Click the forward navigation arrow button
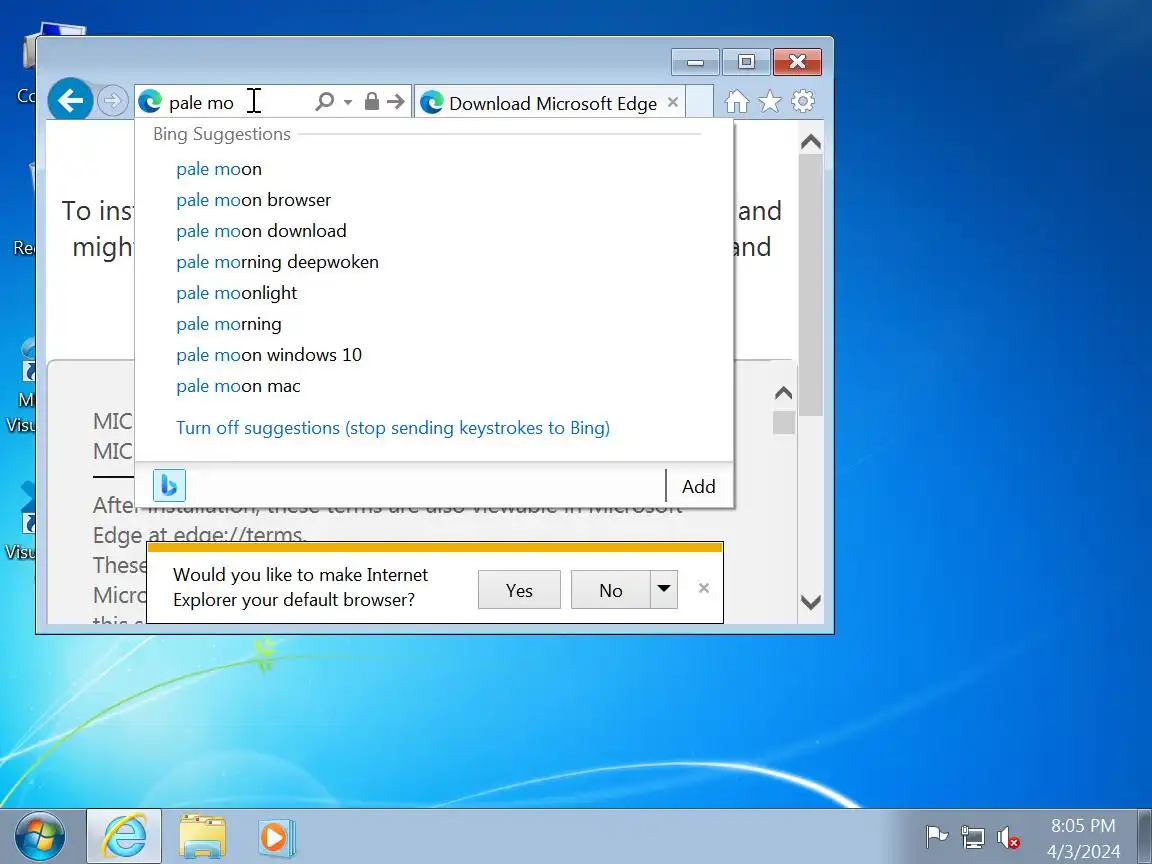The height and width of the screenshot is (864, 1152). click(x=112, y=101)
